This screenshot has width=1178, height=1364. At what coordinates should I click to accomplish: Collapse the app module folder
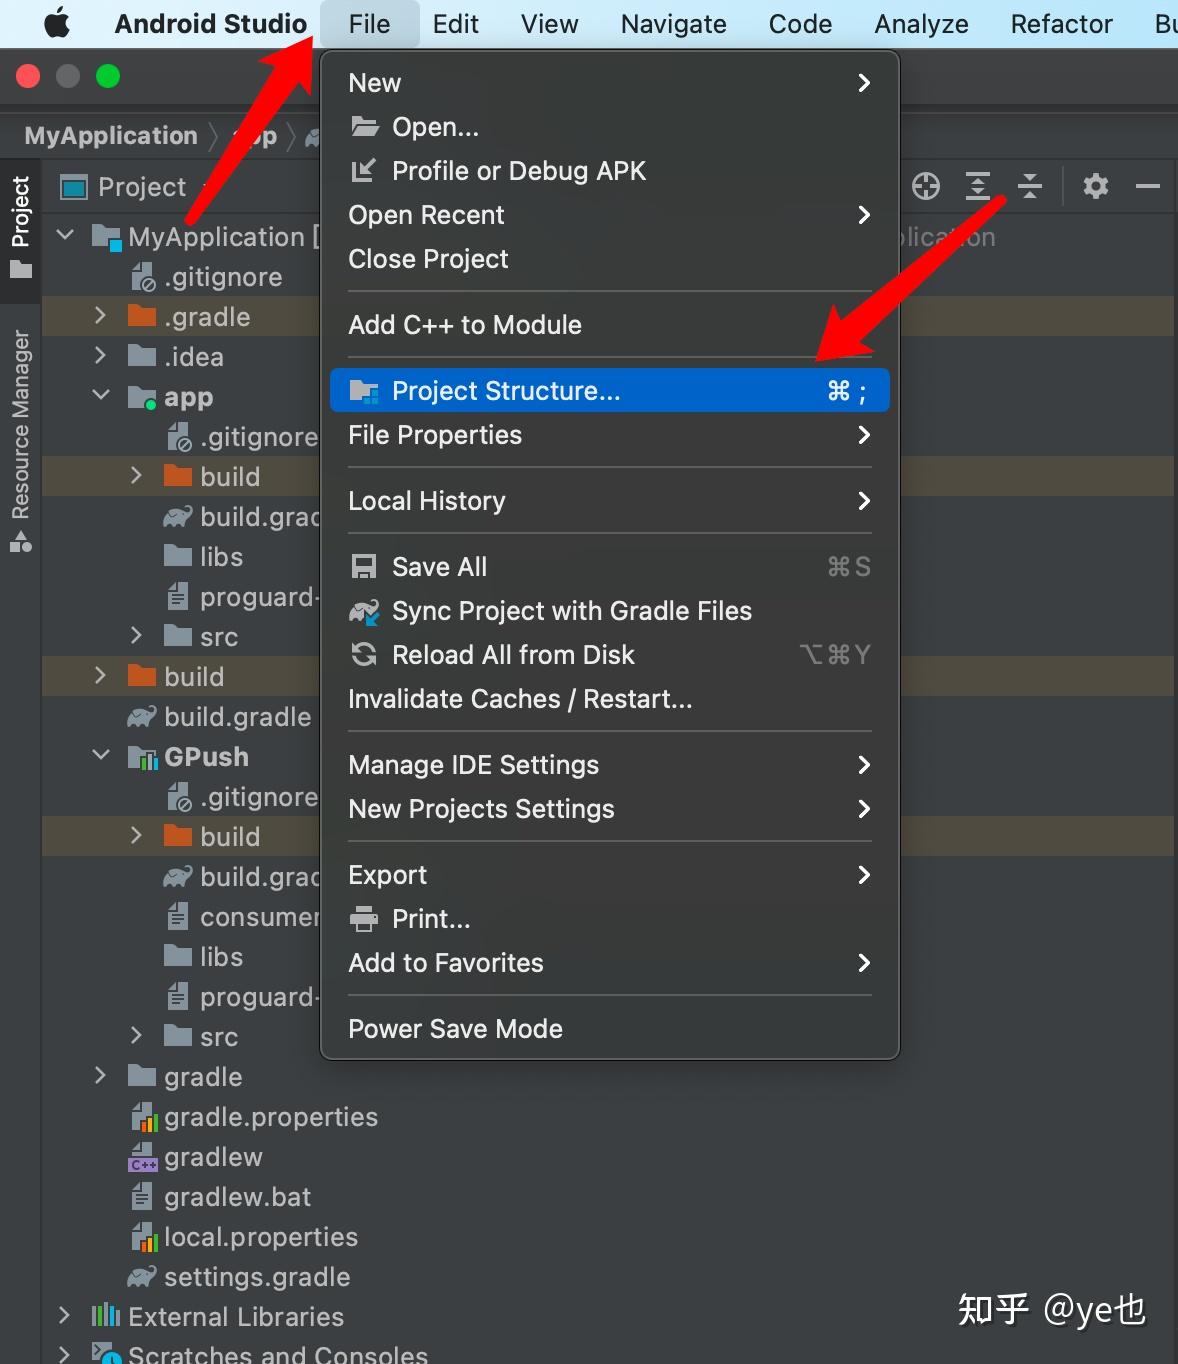[x=101, y=396]
